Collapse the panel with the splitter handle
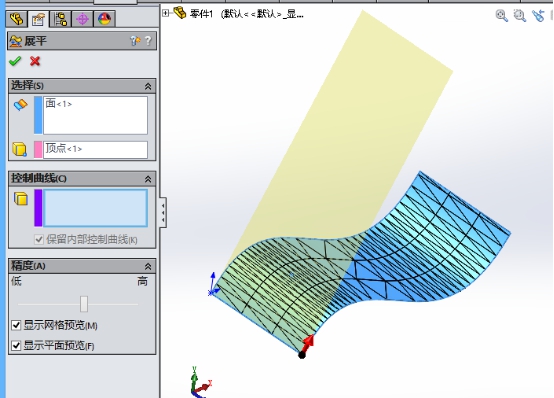This screenshot has height=398, width=554. click(163, 213)
